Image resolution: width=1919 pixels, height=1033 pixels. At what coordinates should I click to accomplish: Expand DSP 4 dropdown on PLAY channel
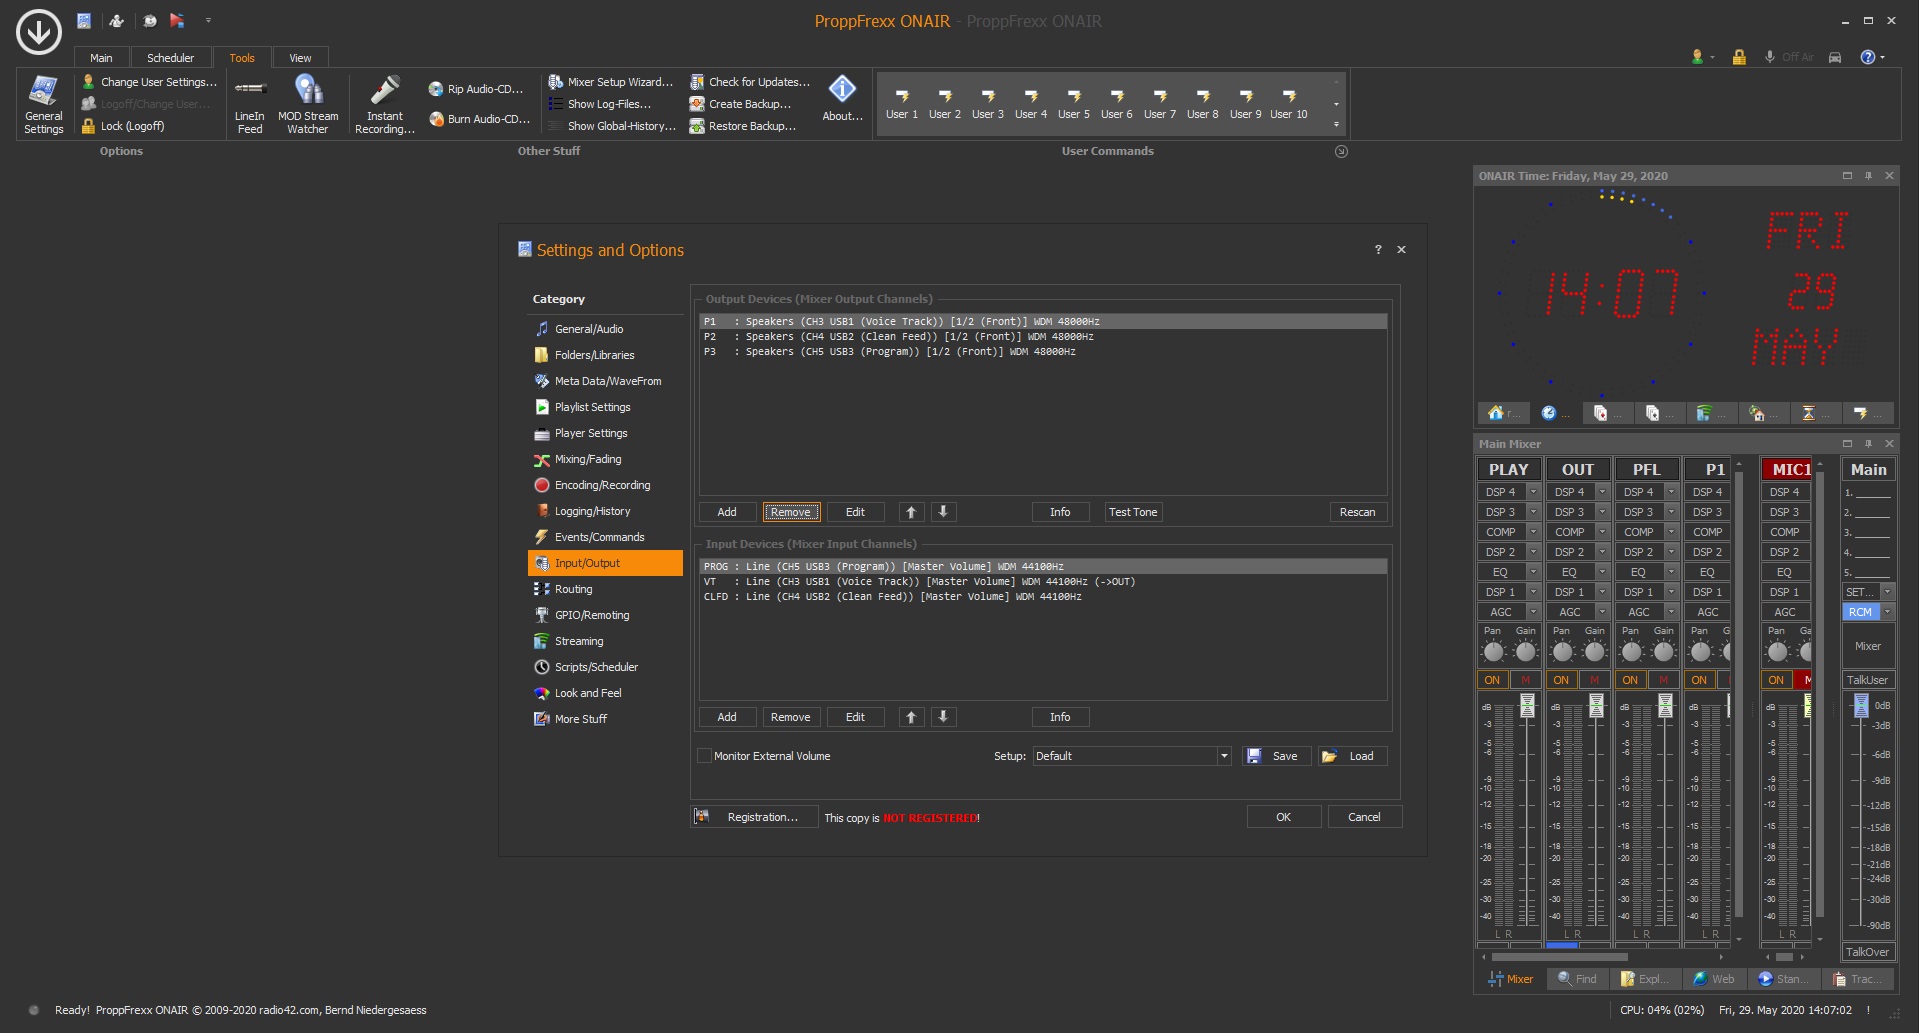(x=1533, y=492)
